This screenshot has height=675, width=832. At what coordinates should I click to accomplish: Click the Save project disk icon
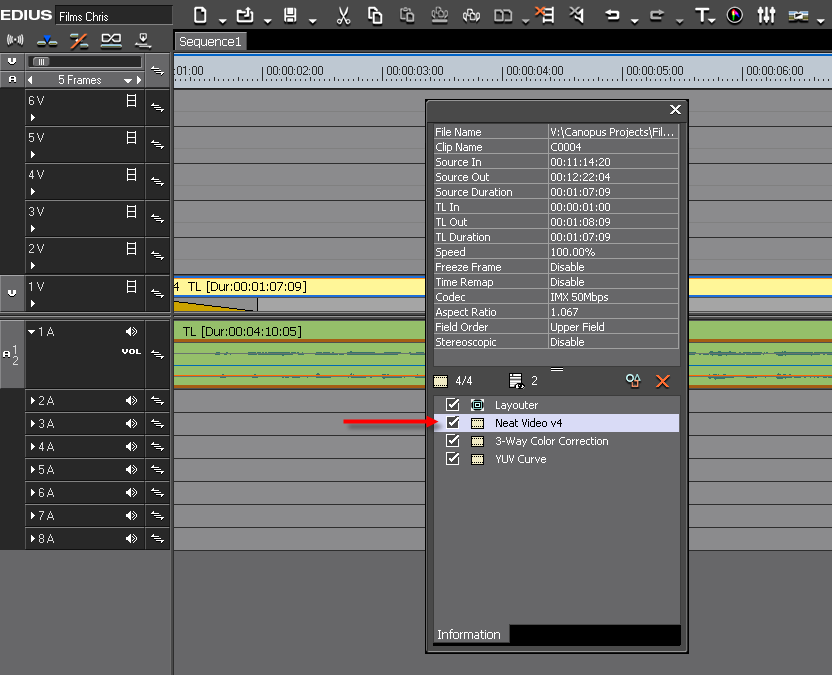point(290,15)
